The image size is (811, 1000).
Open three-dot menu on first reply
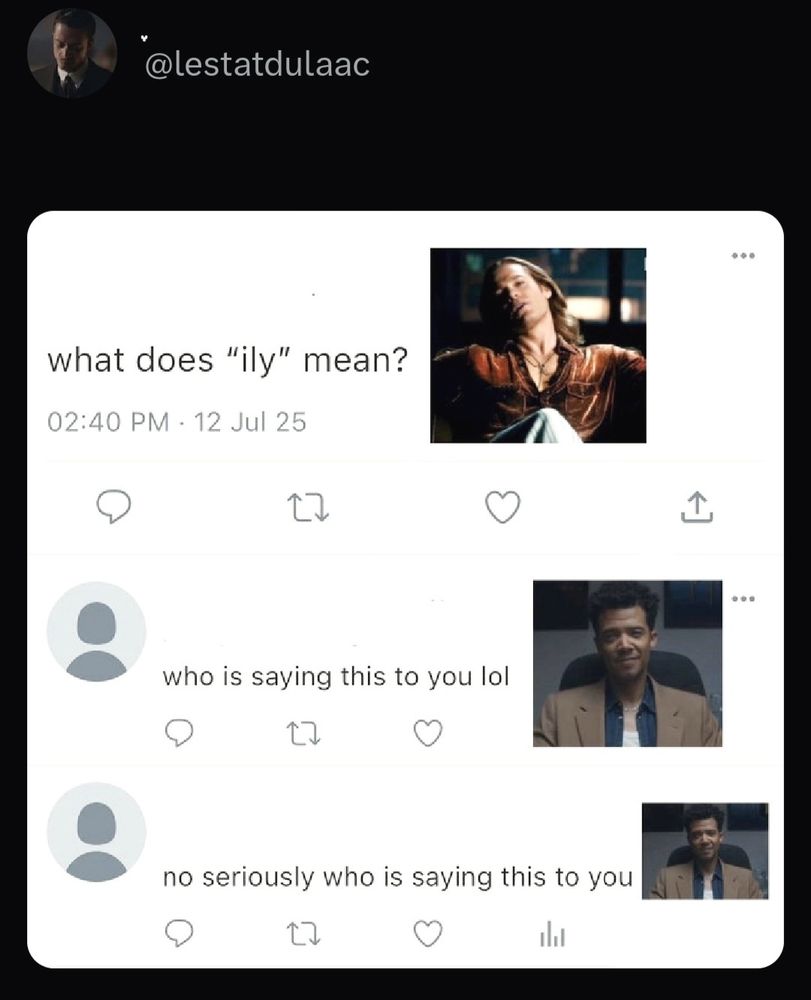(x=743, y=598)
